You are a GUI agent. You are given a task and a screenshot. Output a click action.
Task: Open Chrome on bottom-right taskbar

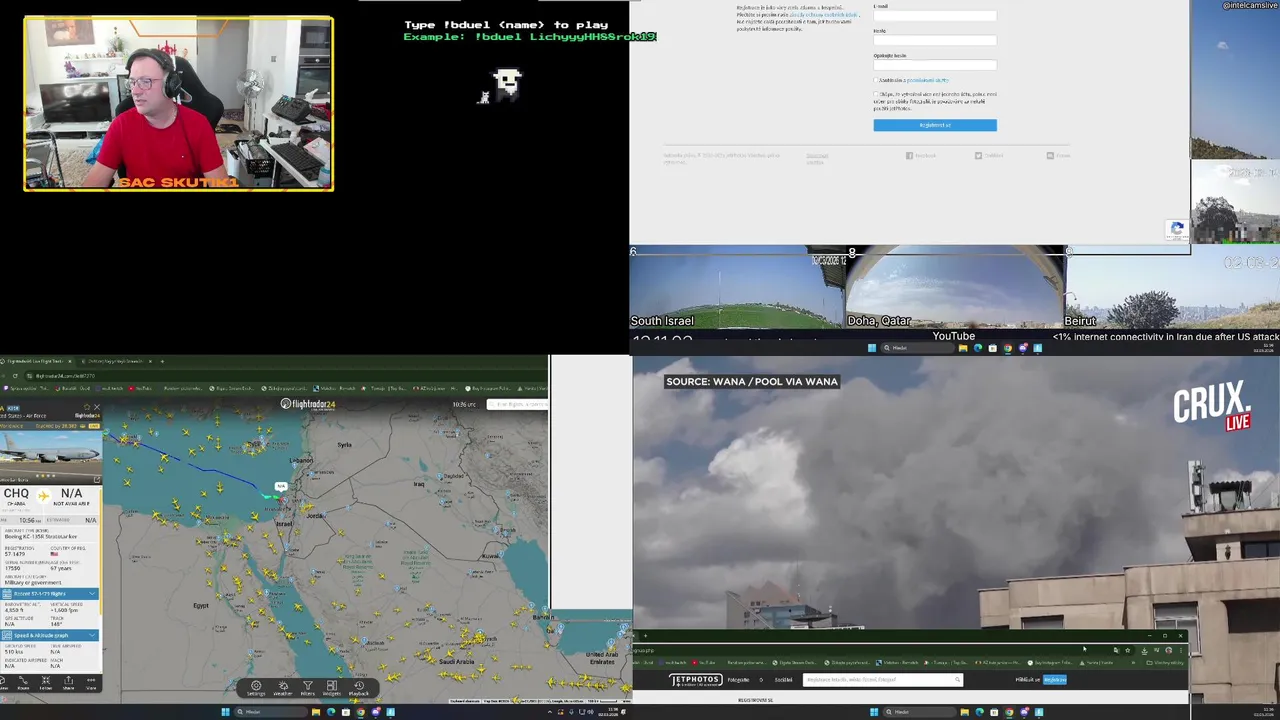(1009, 712)
